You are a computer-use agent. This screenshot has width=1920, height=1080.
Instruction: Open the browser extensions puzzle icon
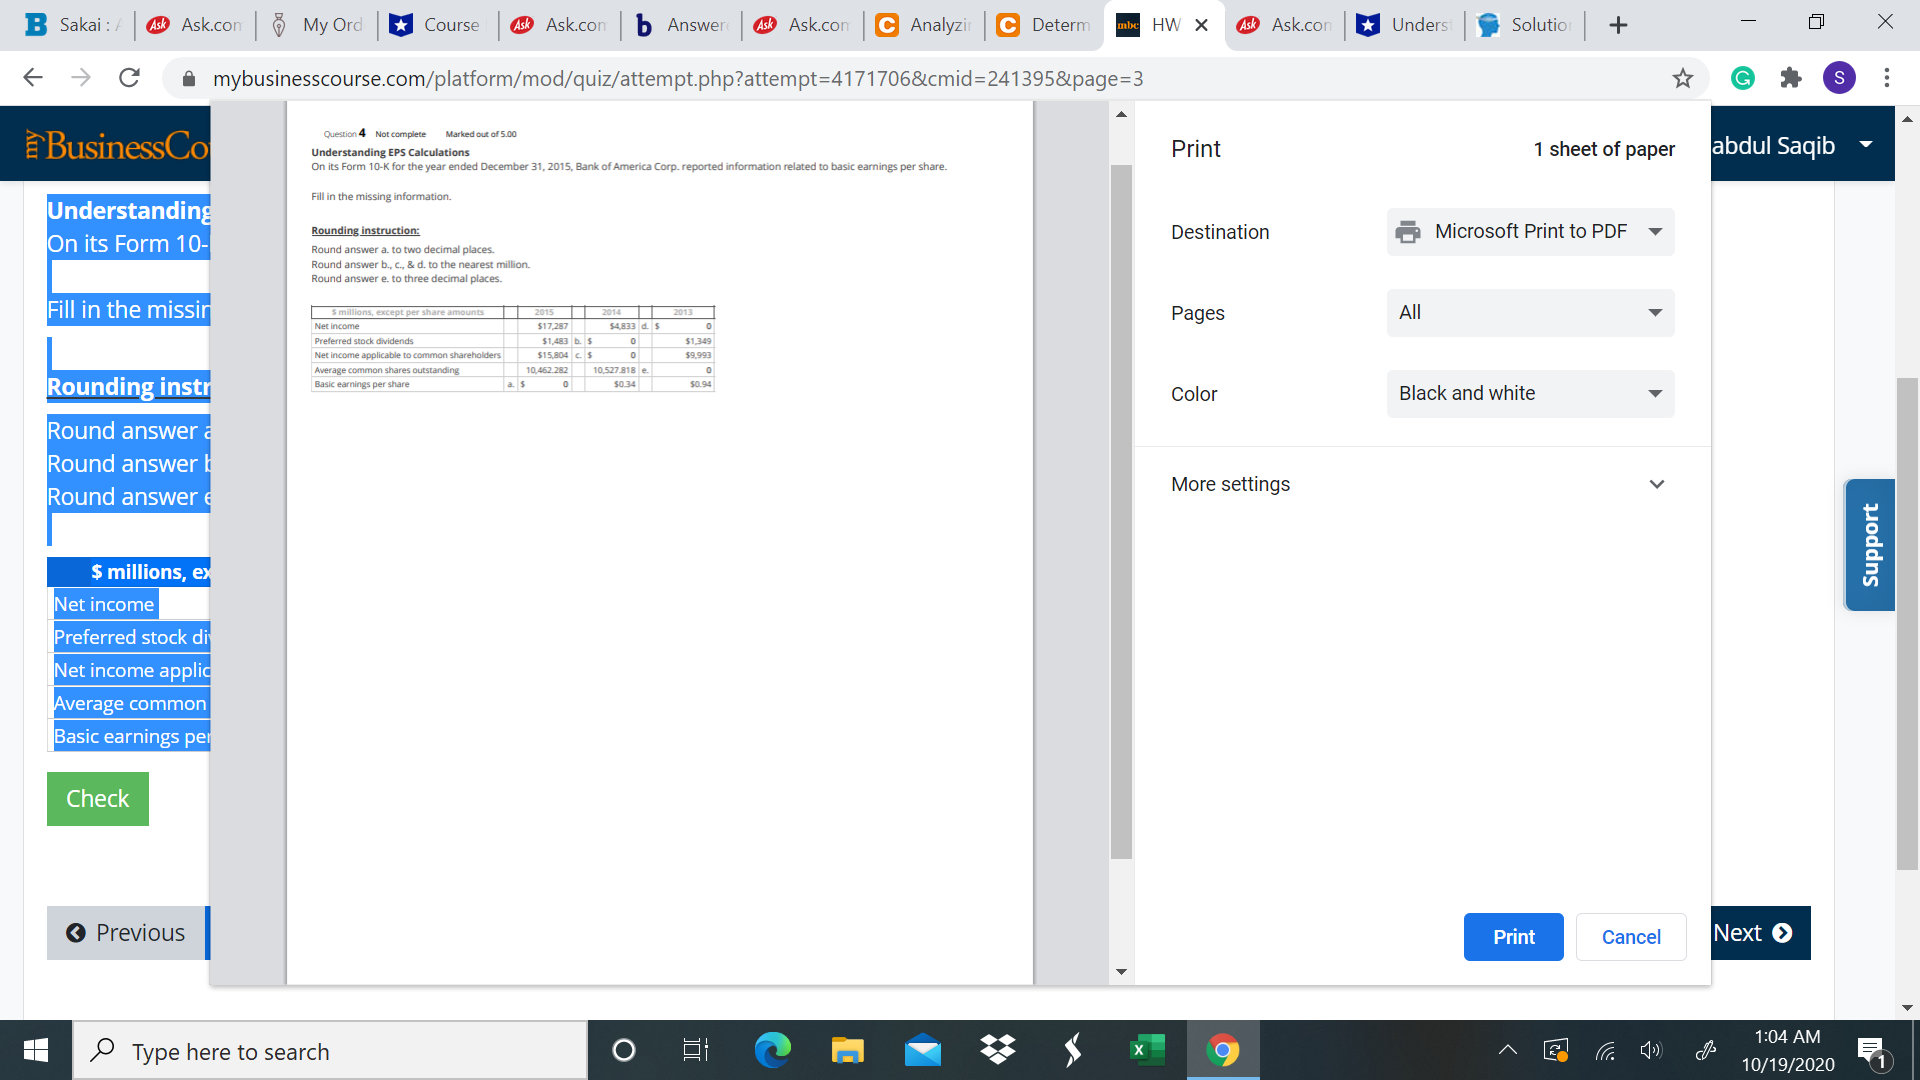click(1791, 78)
